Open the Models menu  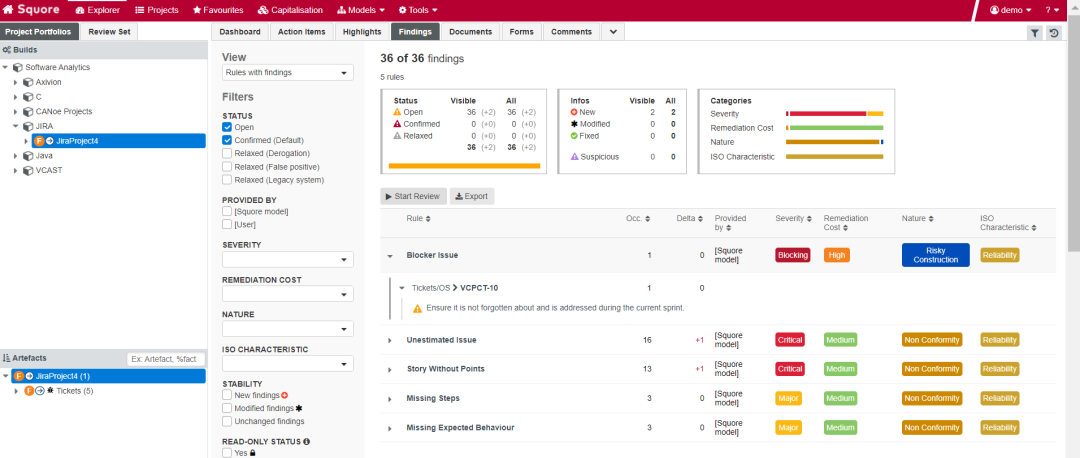coord(361,10)
